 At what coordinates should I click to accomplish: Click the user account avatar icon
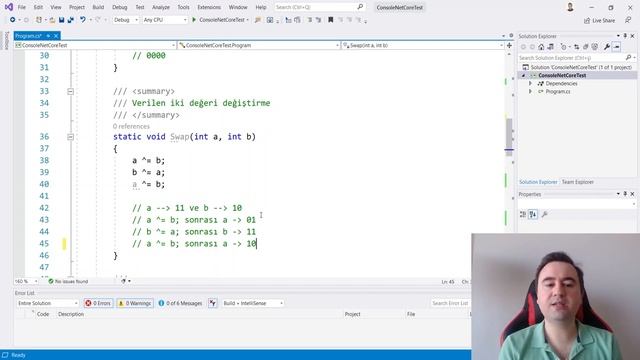coord(570,7)
